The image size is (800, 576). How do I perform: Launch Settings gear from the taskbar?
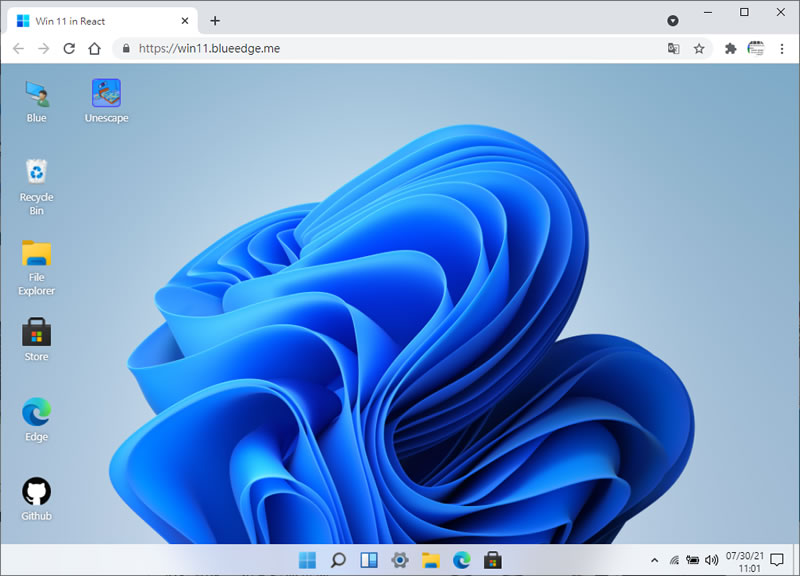point(400,560)
